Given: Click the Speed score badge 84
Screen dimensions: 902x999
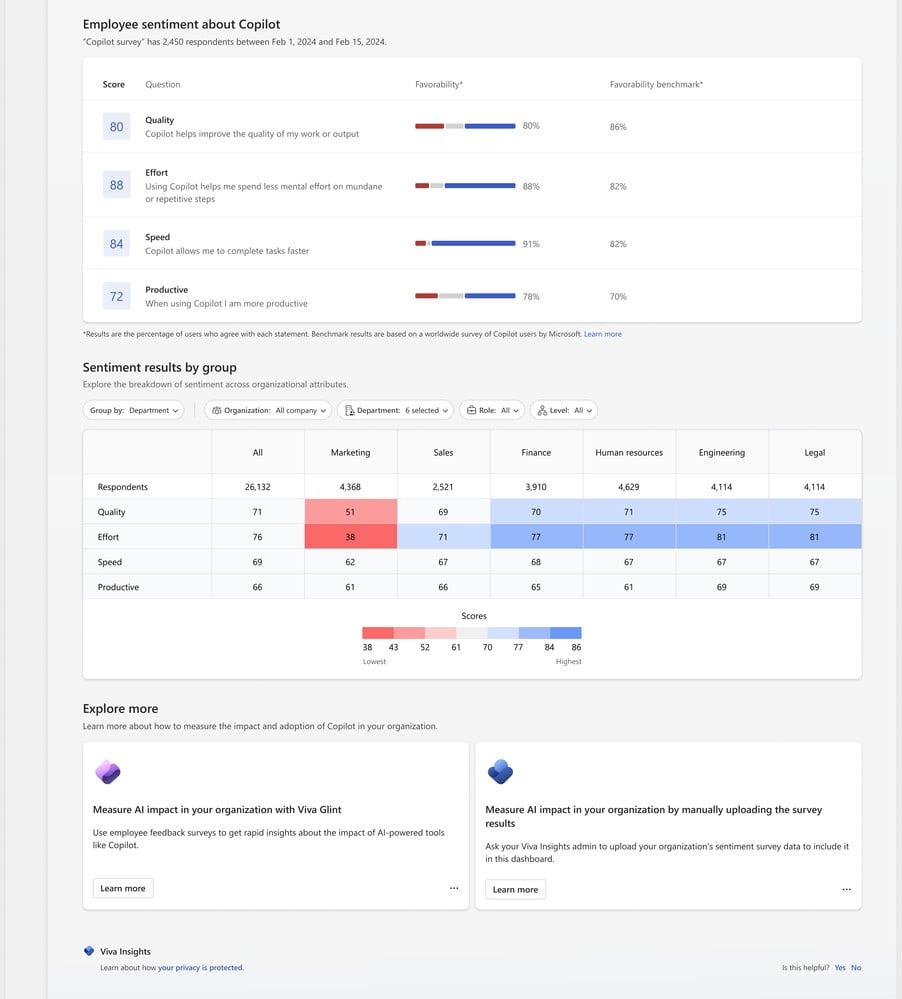Looking at the screenshot, I should (x=117, y=244).
